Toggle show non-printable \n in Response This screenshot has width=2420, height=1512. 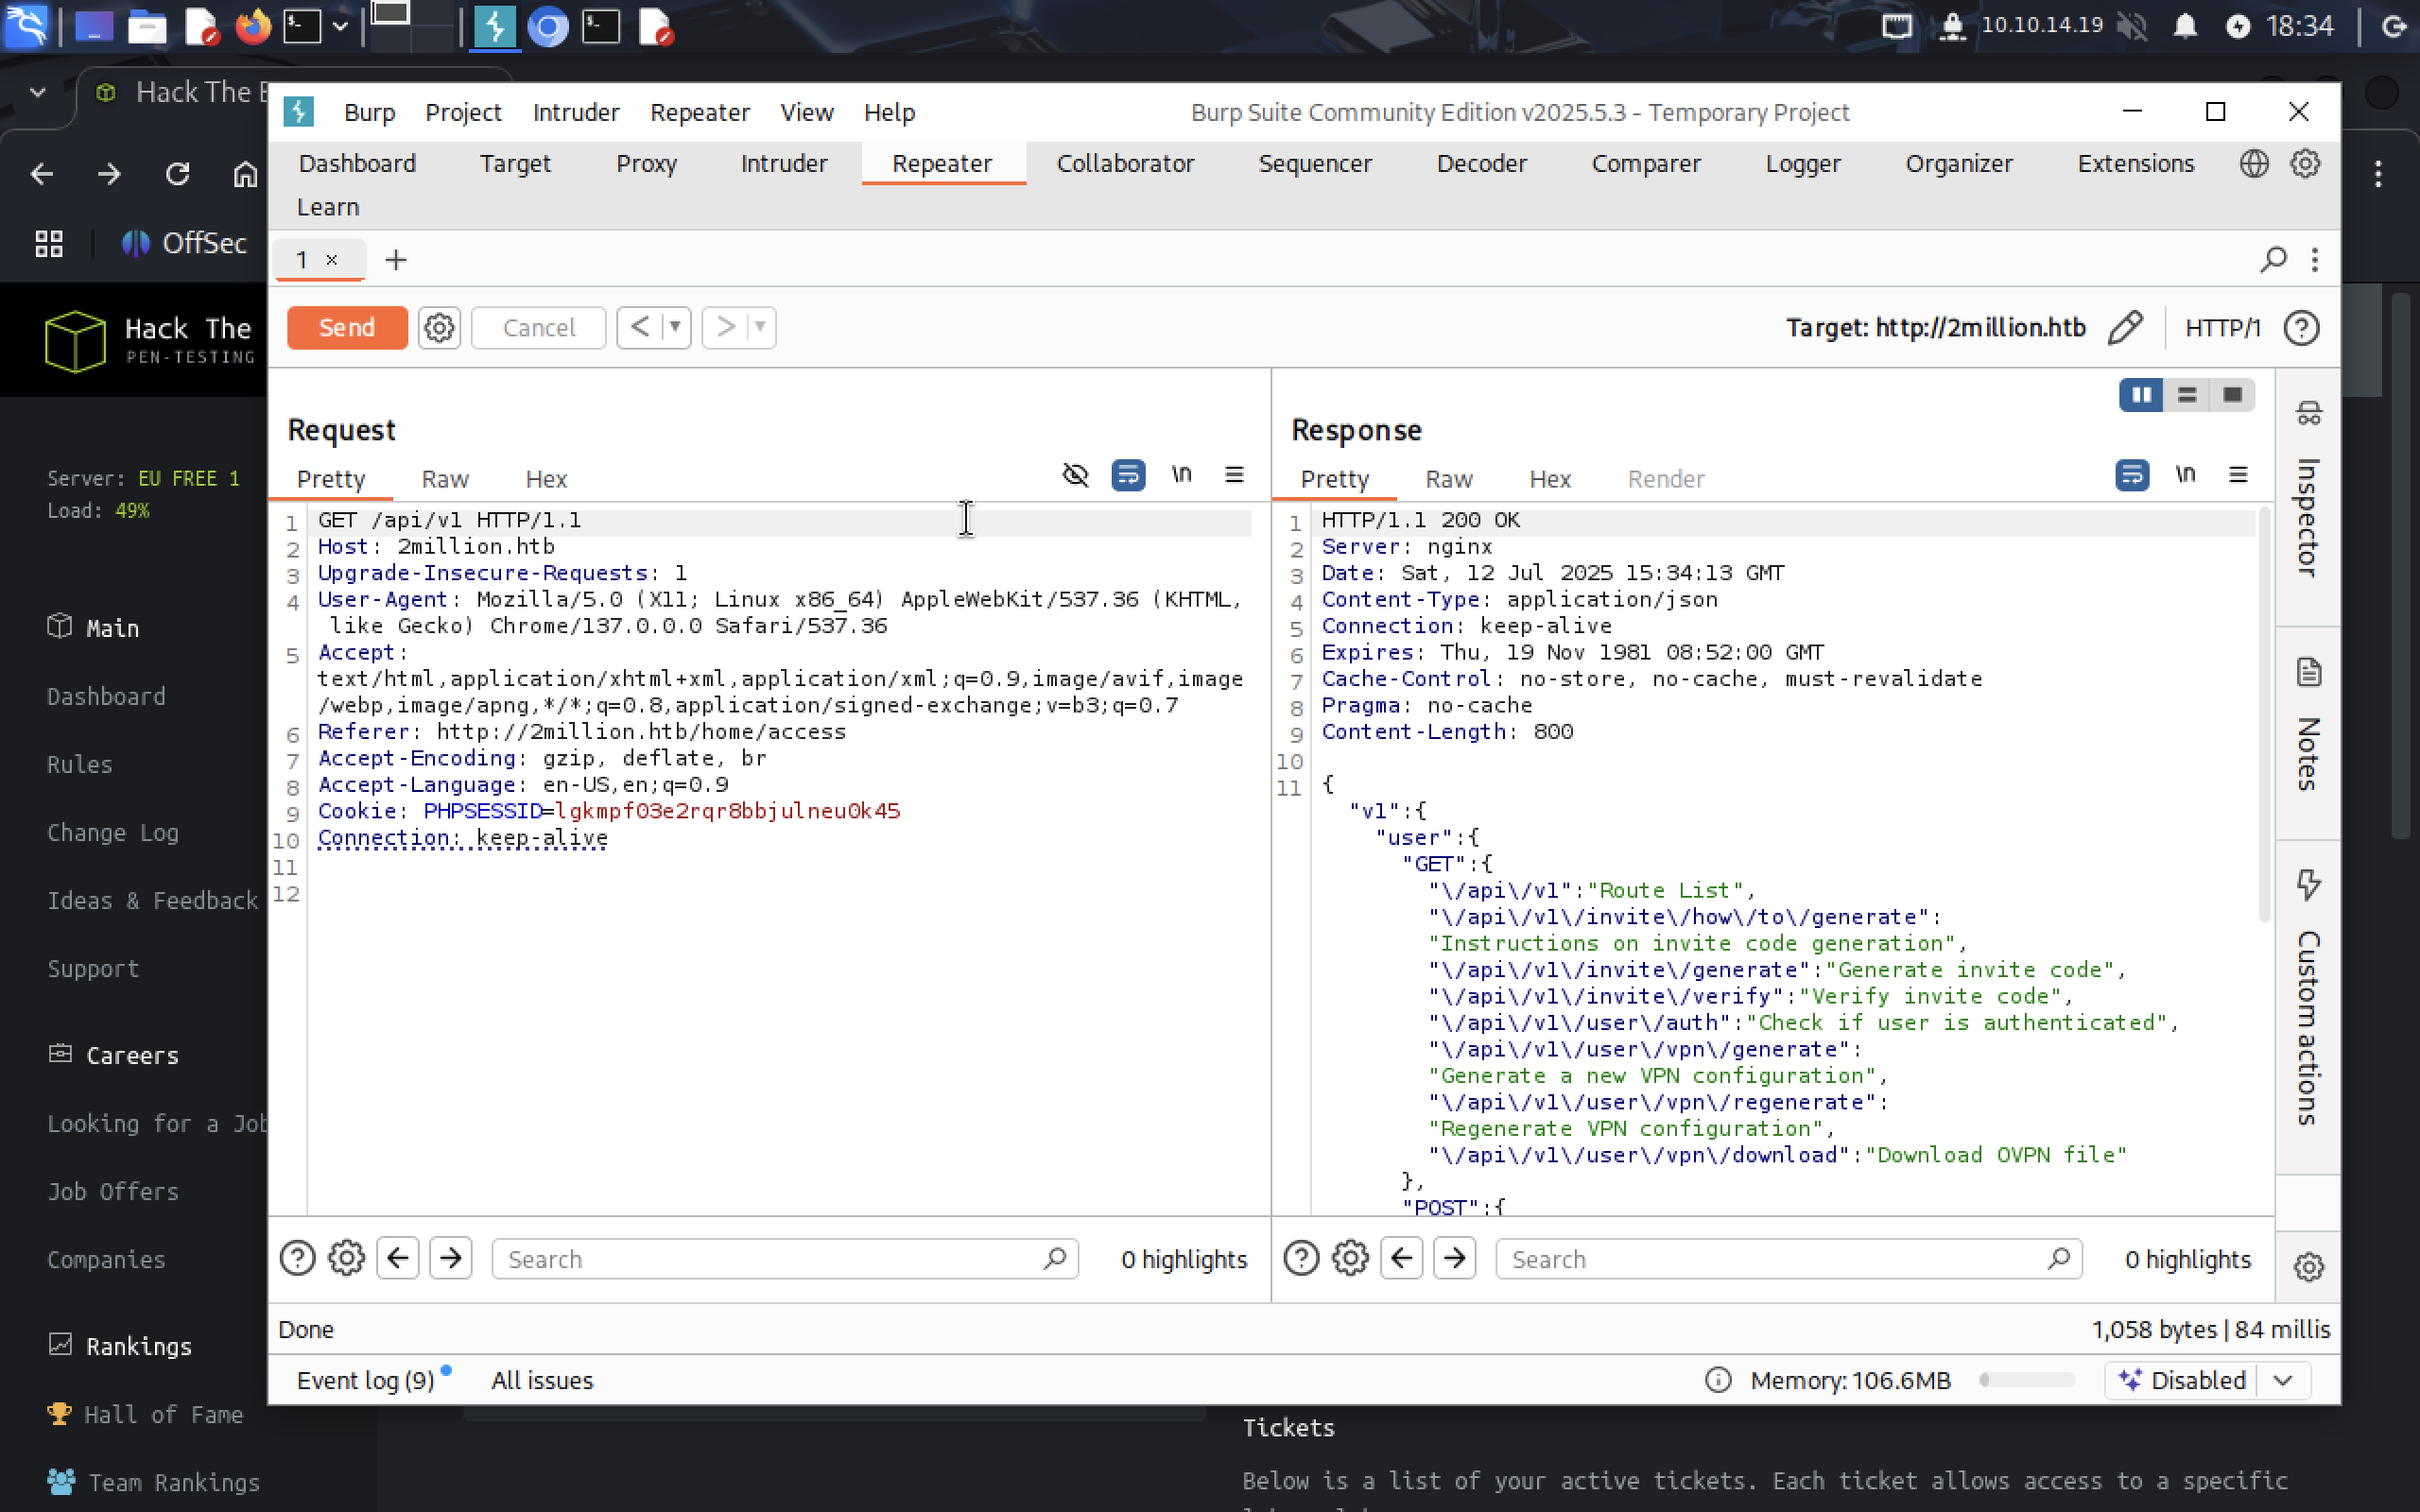pyautogui.click(x=2185, y=474)
